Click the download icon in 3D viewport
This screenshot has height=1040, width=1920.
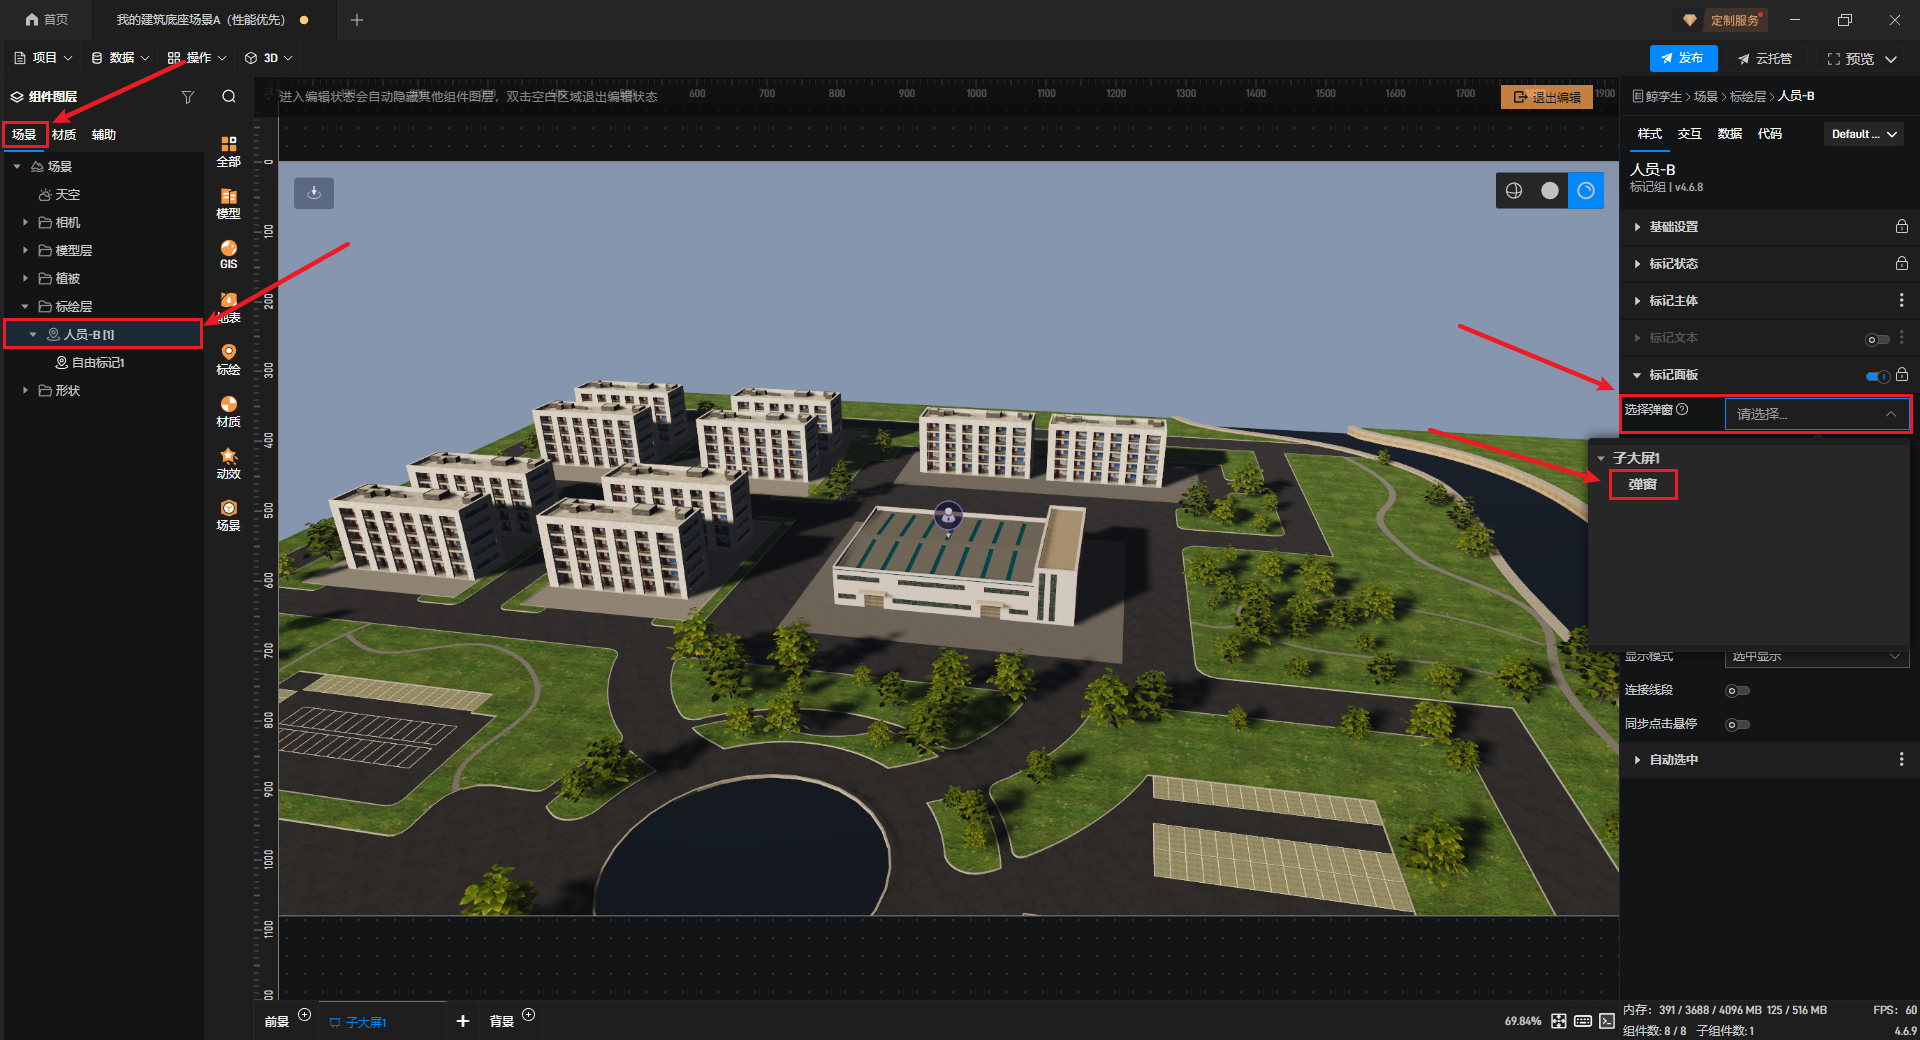tap(314, 192)
